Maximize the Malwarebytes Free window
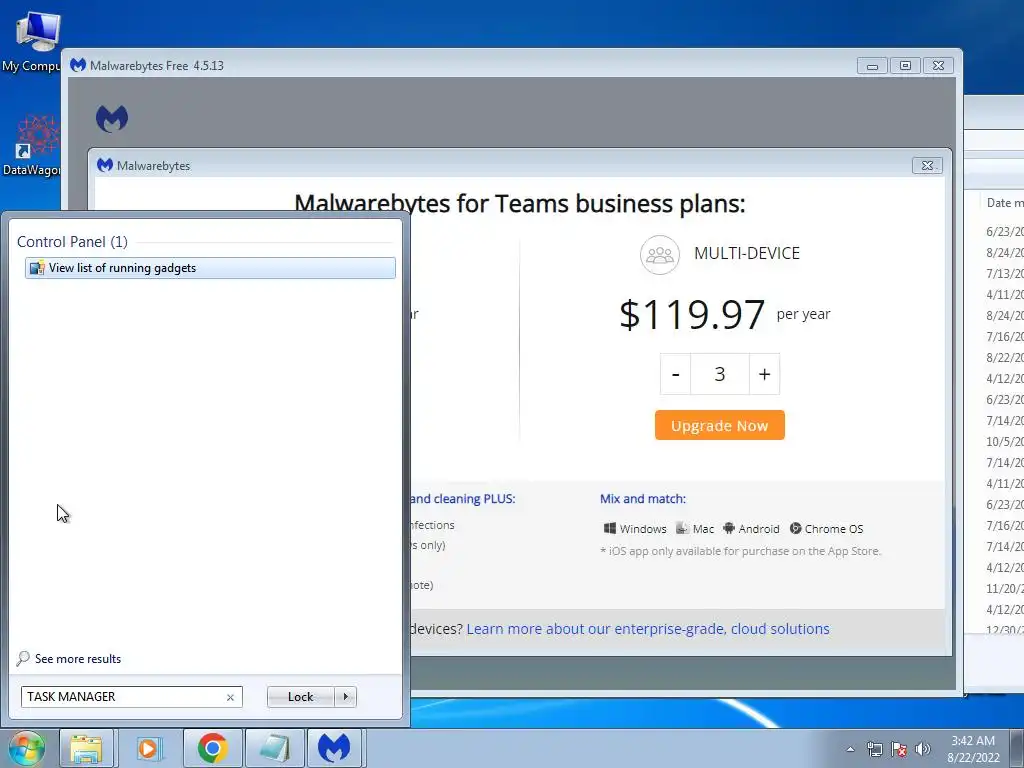This screenshot has width=1024, height=768. 905,66
